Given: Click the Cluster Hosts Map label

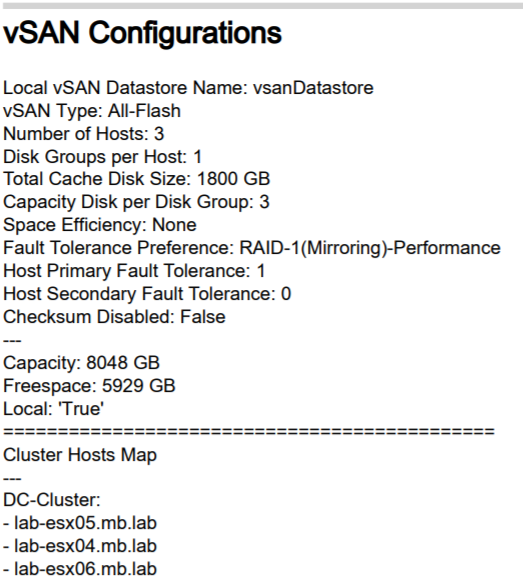Looking at the screenshot, I should [x=80, y=456].
